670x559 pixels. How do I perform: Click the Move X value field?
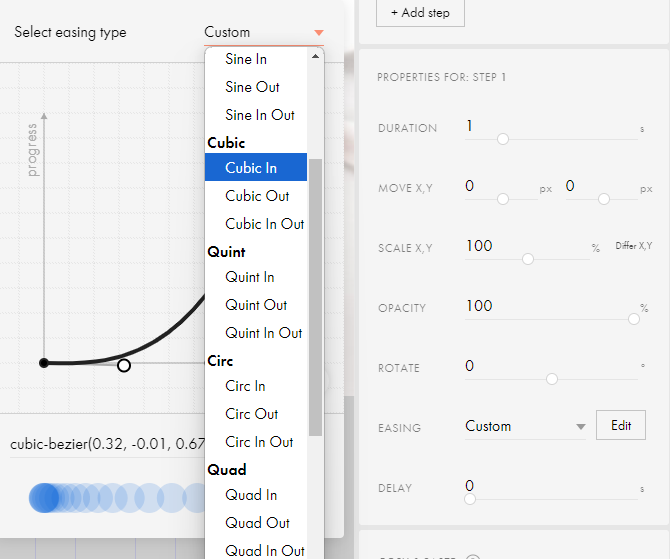501,186
